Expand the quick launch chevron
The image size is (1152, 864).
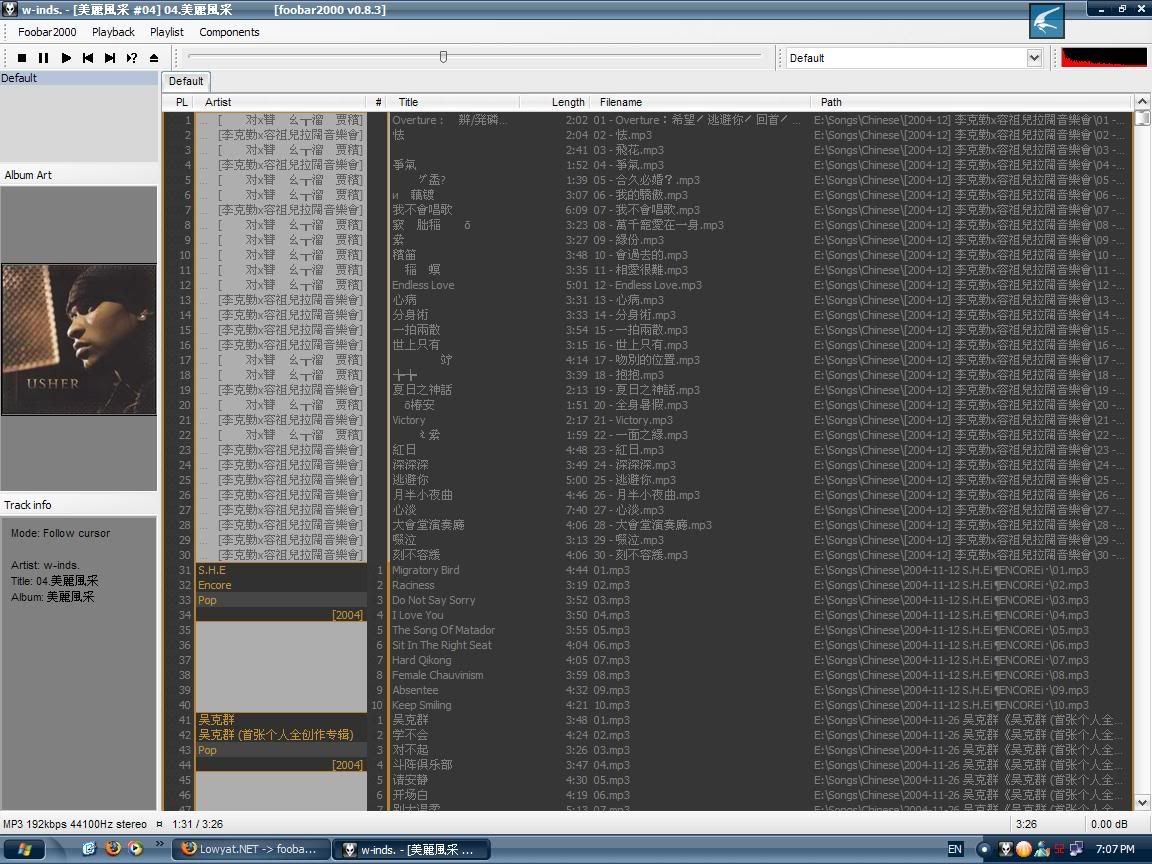(159, 844)
